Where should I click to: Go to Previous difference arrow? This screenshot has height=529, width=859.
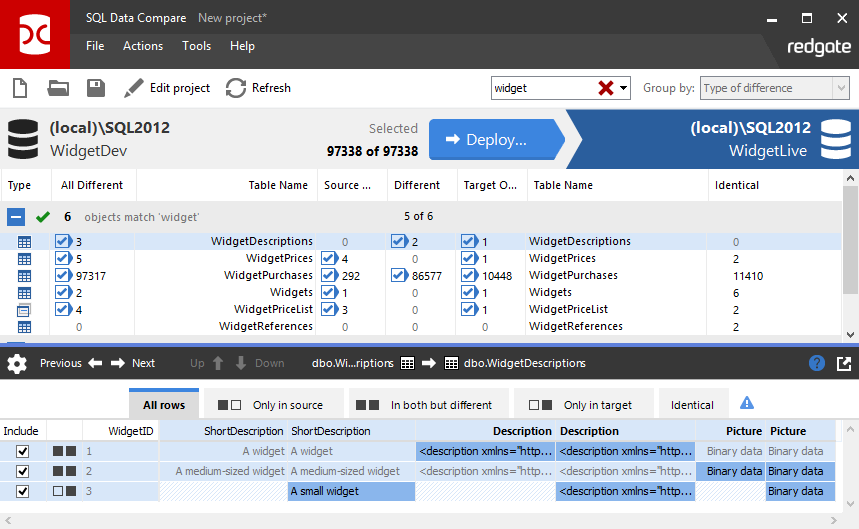click(95, 363)
